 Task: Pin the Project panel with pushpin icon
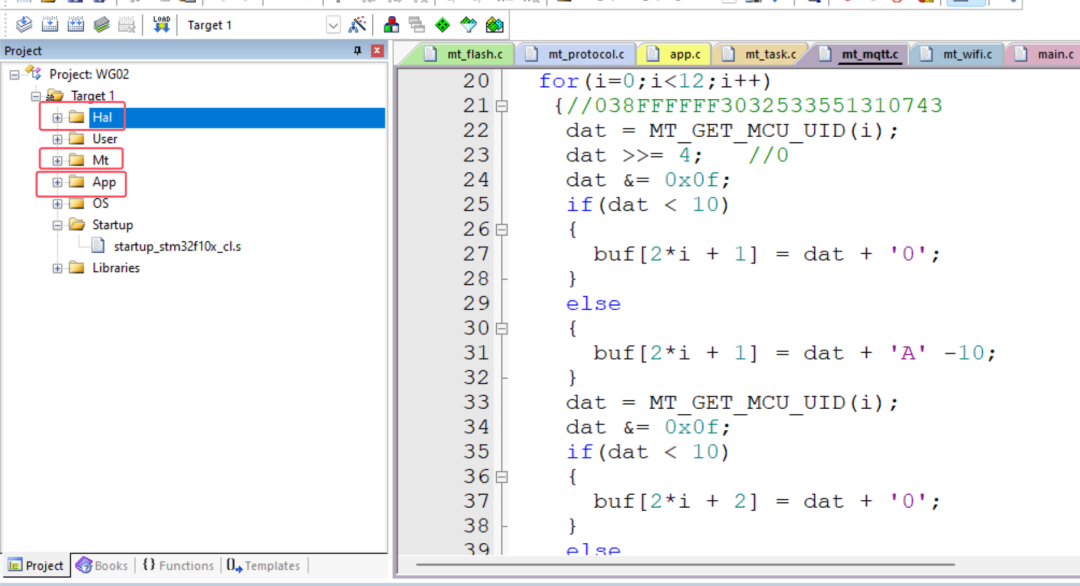click(357, 50)
